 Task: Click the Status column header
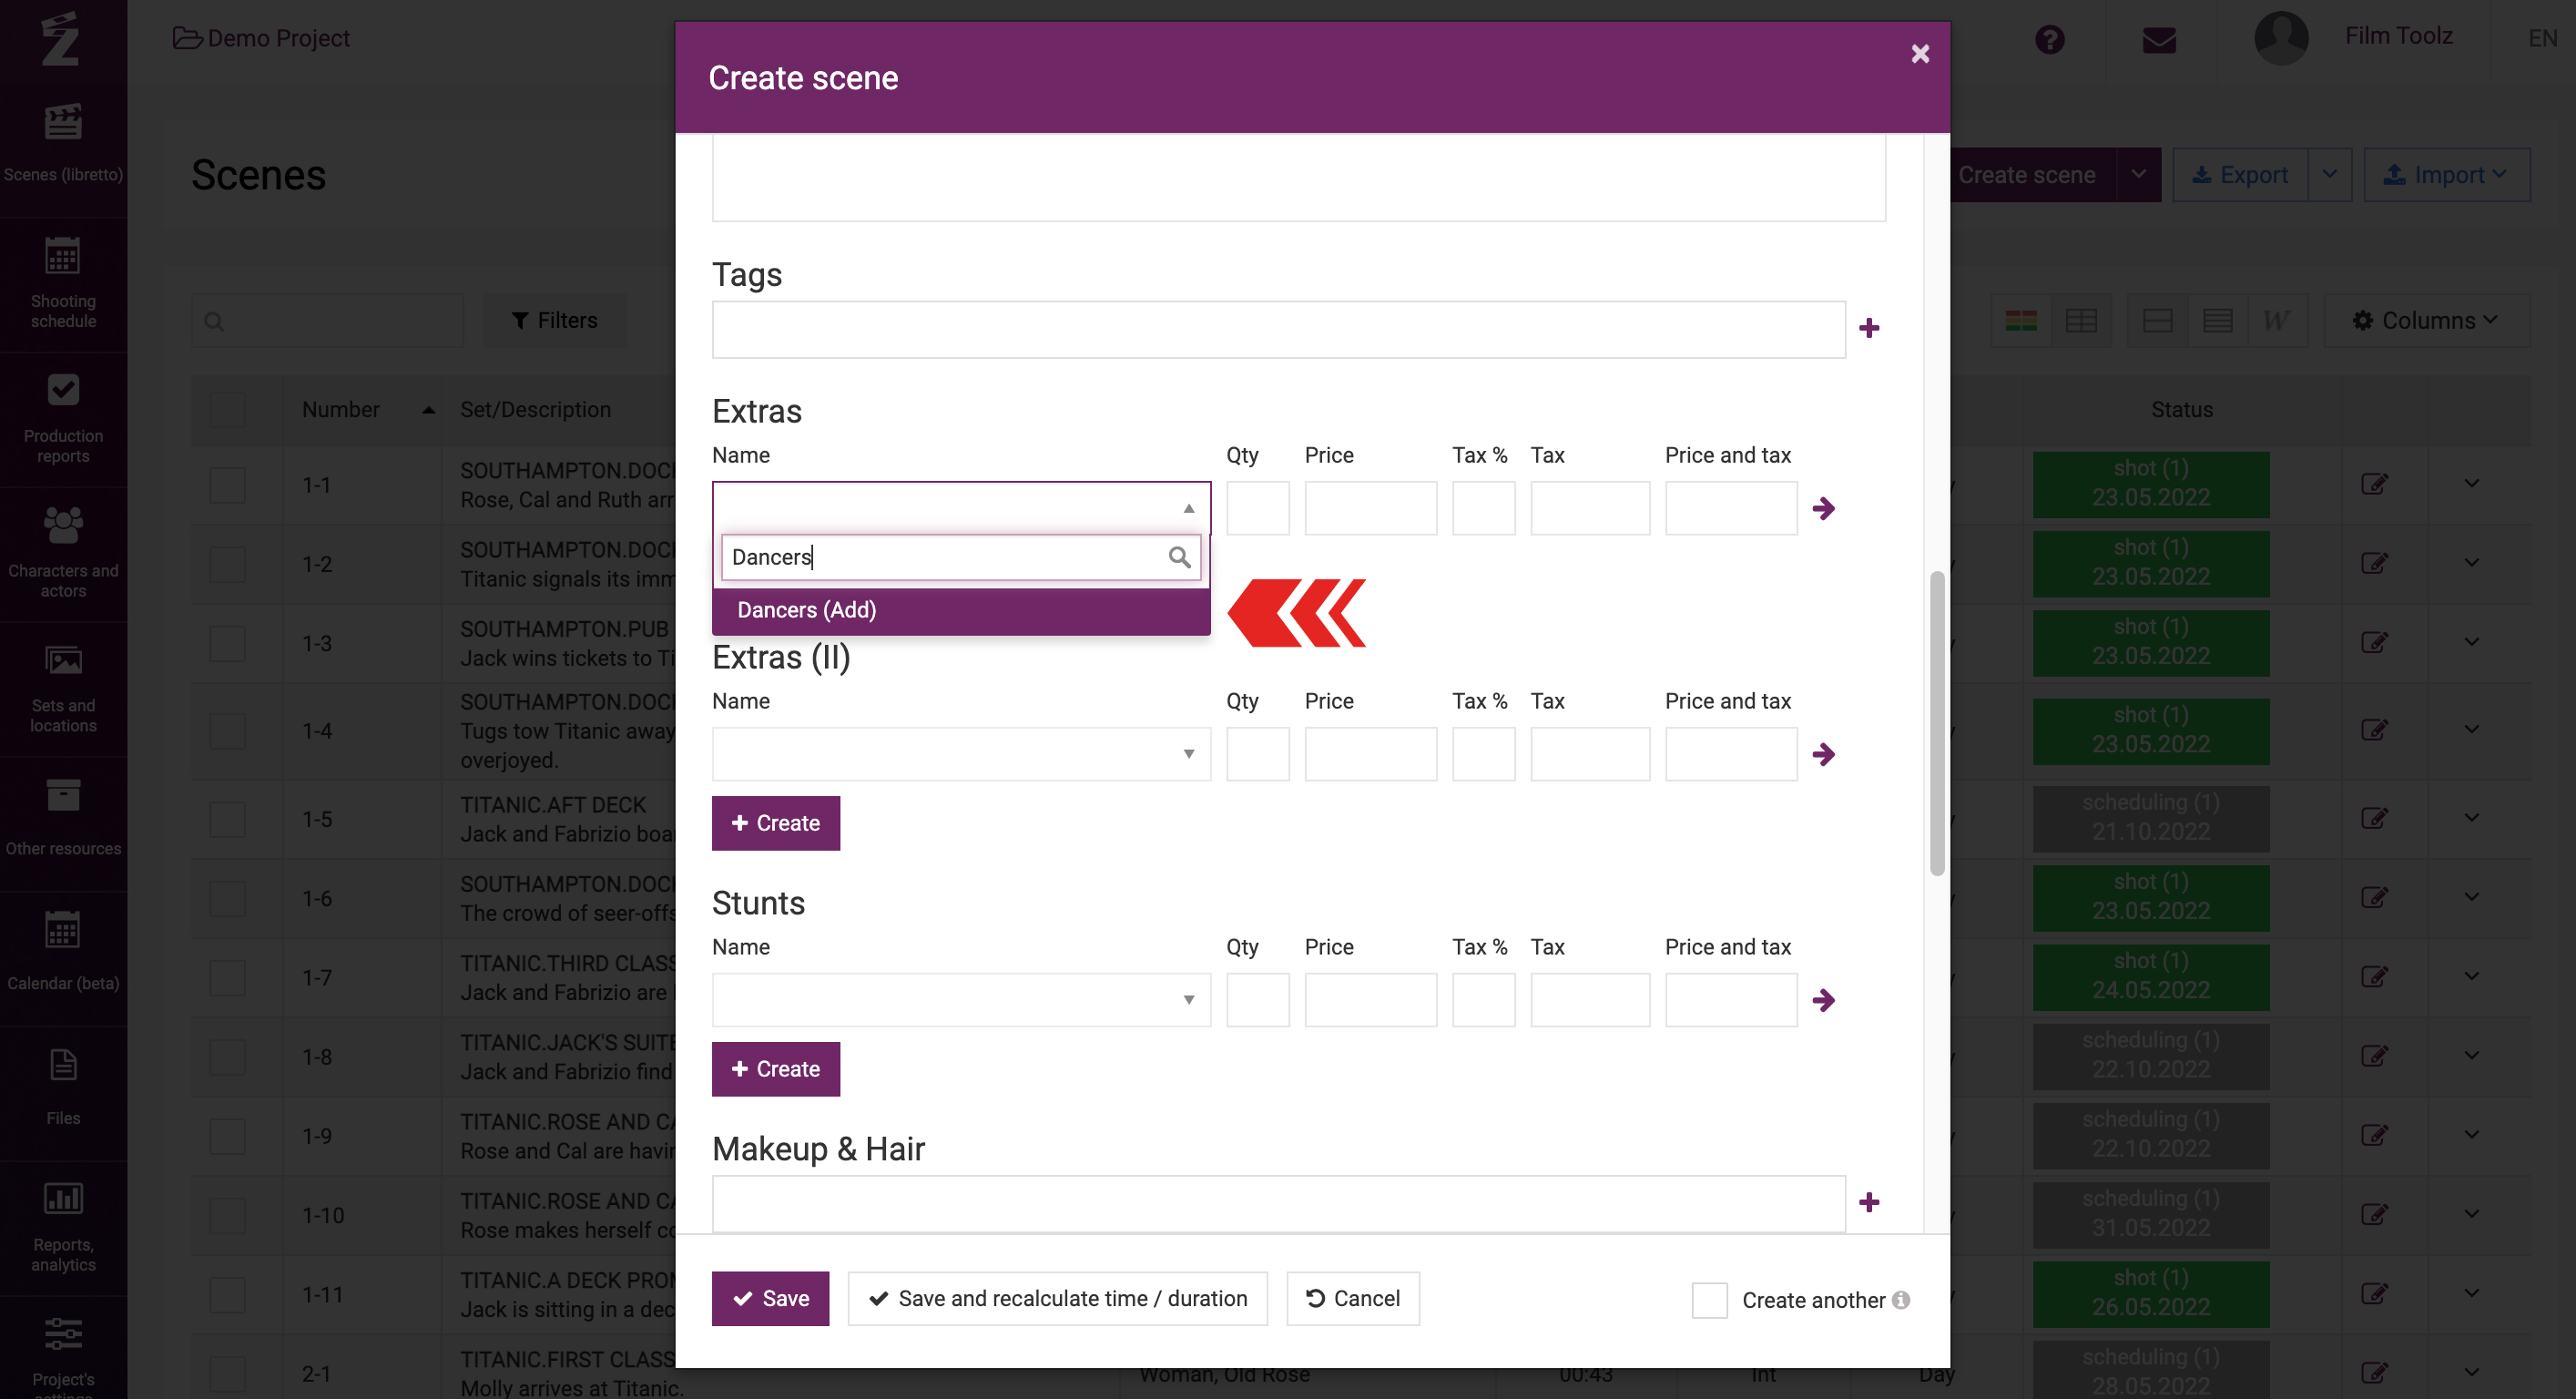2181,410
